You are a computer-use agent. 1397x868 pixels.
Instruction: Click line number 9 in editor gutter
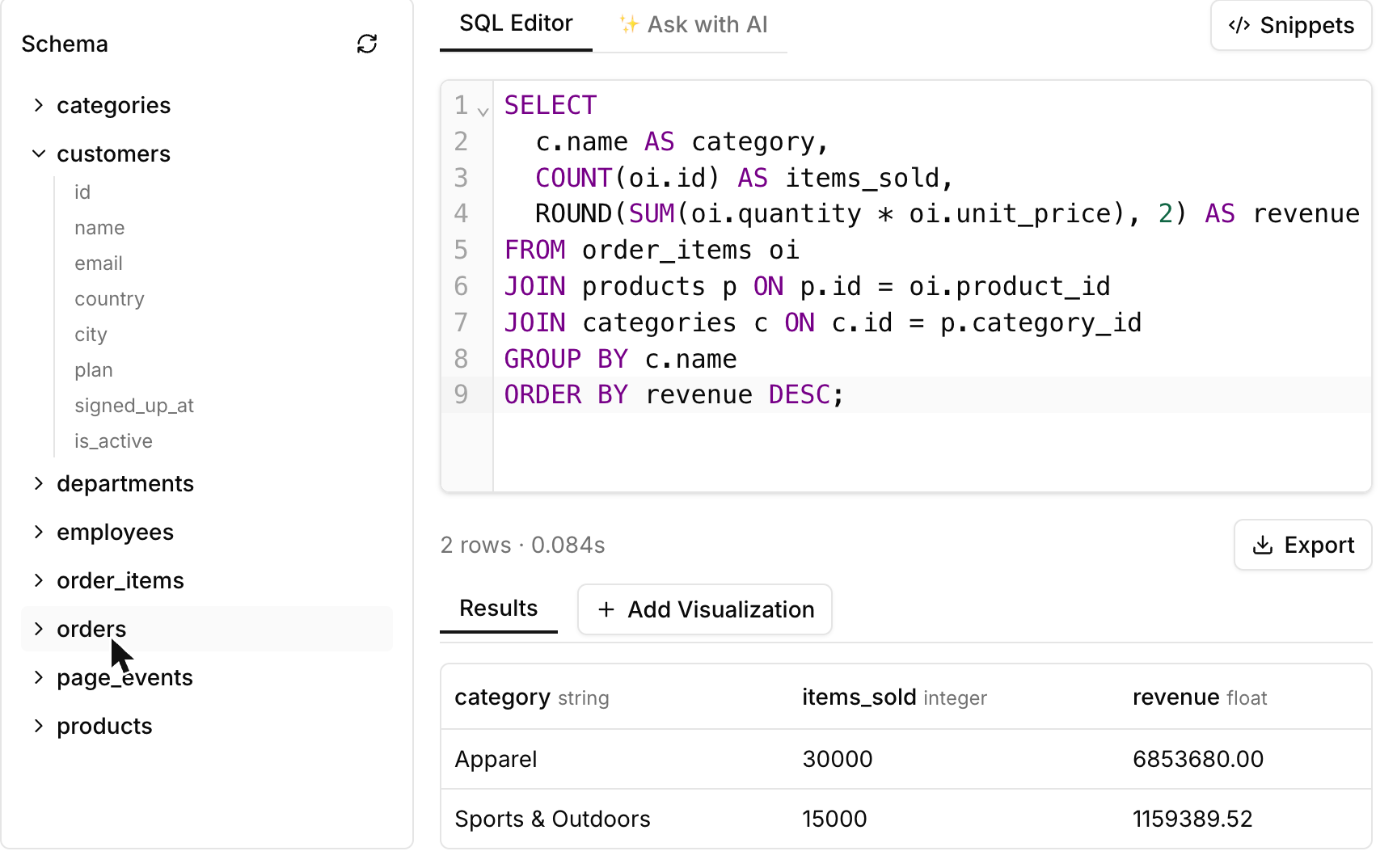tap(460, 394)
